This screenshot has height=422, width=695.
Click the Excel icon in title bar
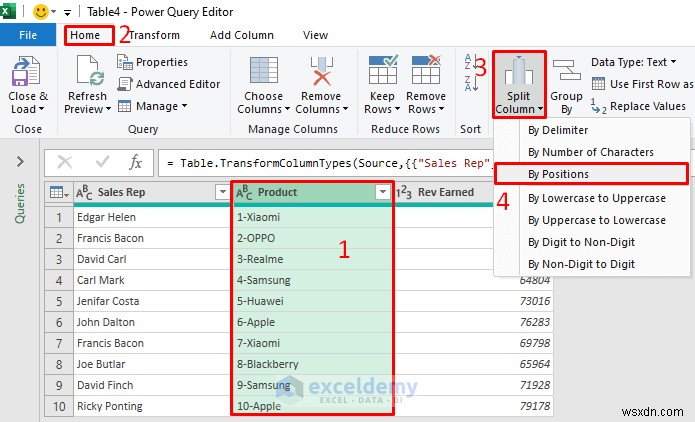[8, 11]
